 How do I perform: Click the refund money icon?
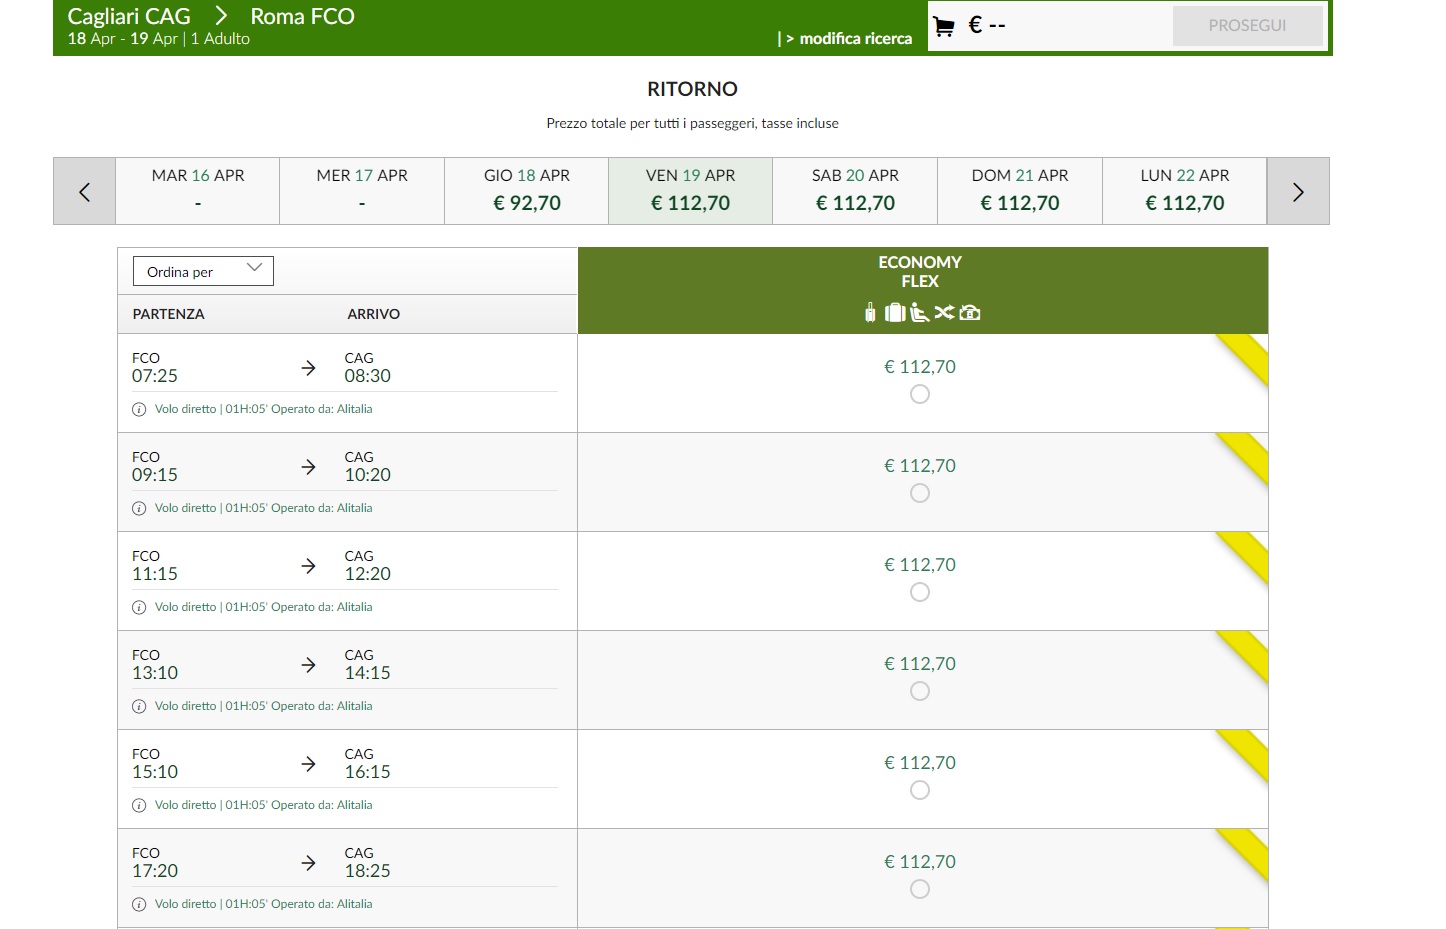[969, 313]
